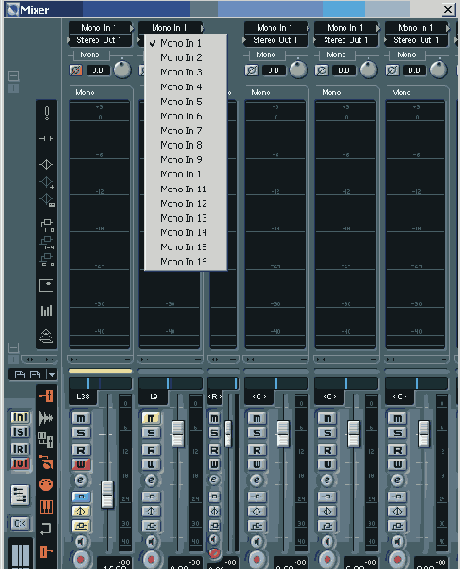Click first channel gain value field 0.0
Viewport: 460px width, 569px height.
tap(98, 70)
